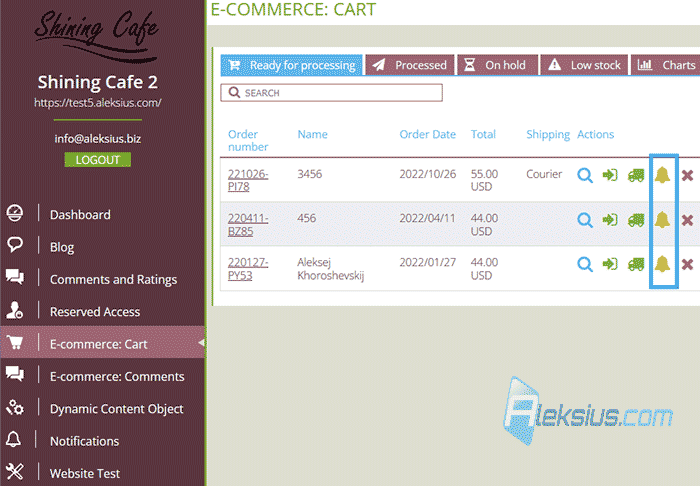Open the Charts tab

(666, 65)
